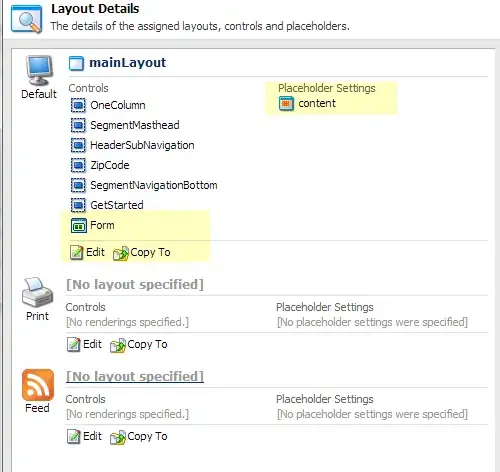This screenshot has height=472, width=500.
Task: Click the content placeholder settings icon
Action: 286,104
